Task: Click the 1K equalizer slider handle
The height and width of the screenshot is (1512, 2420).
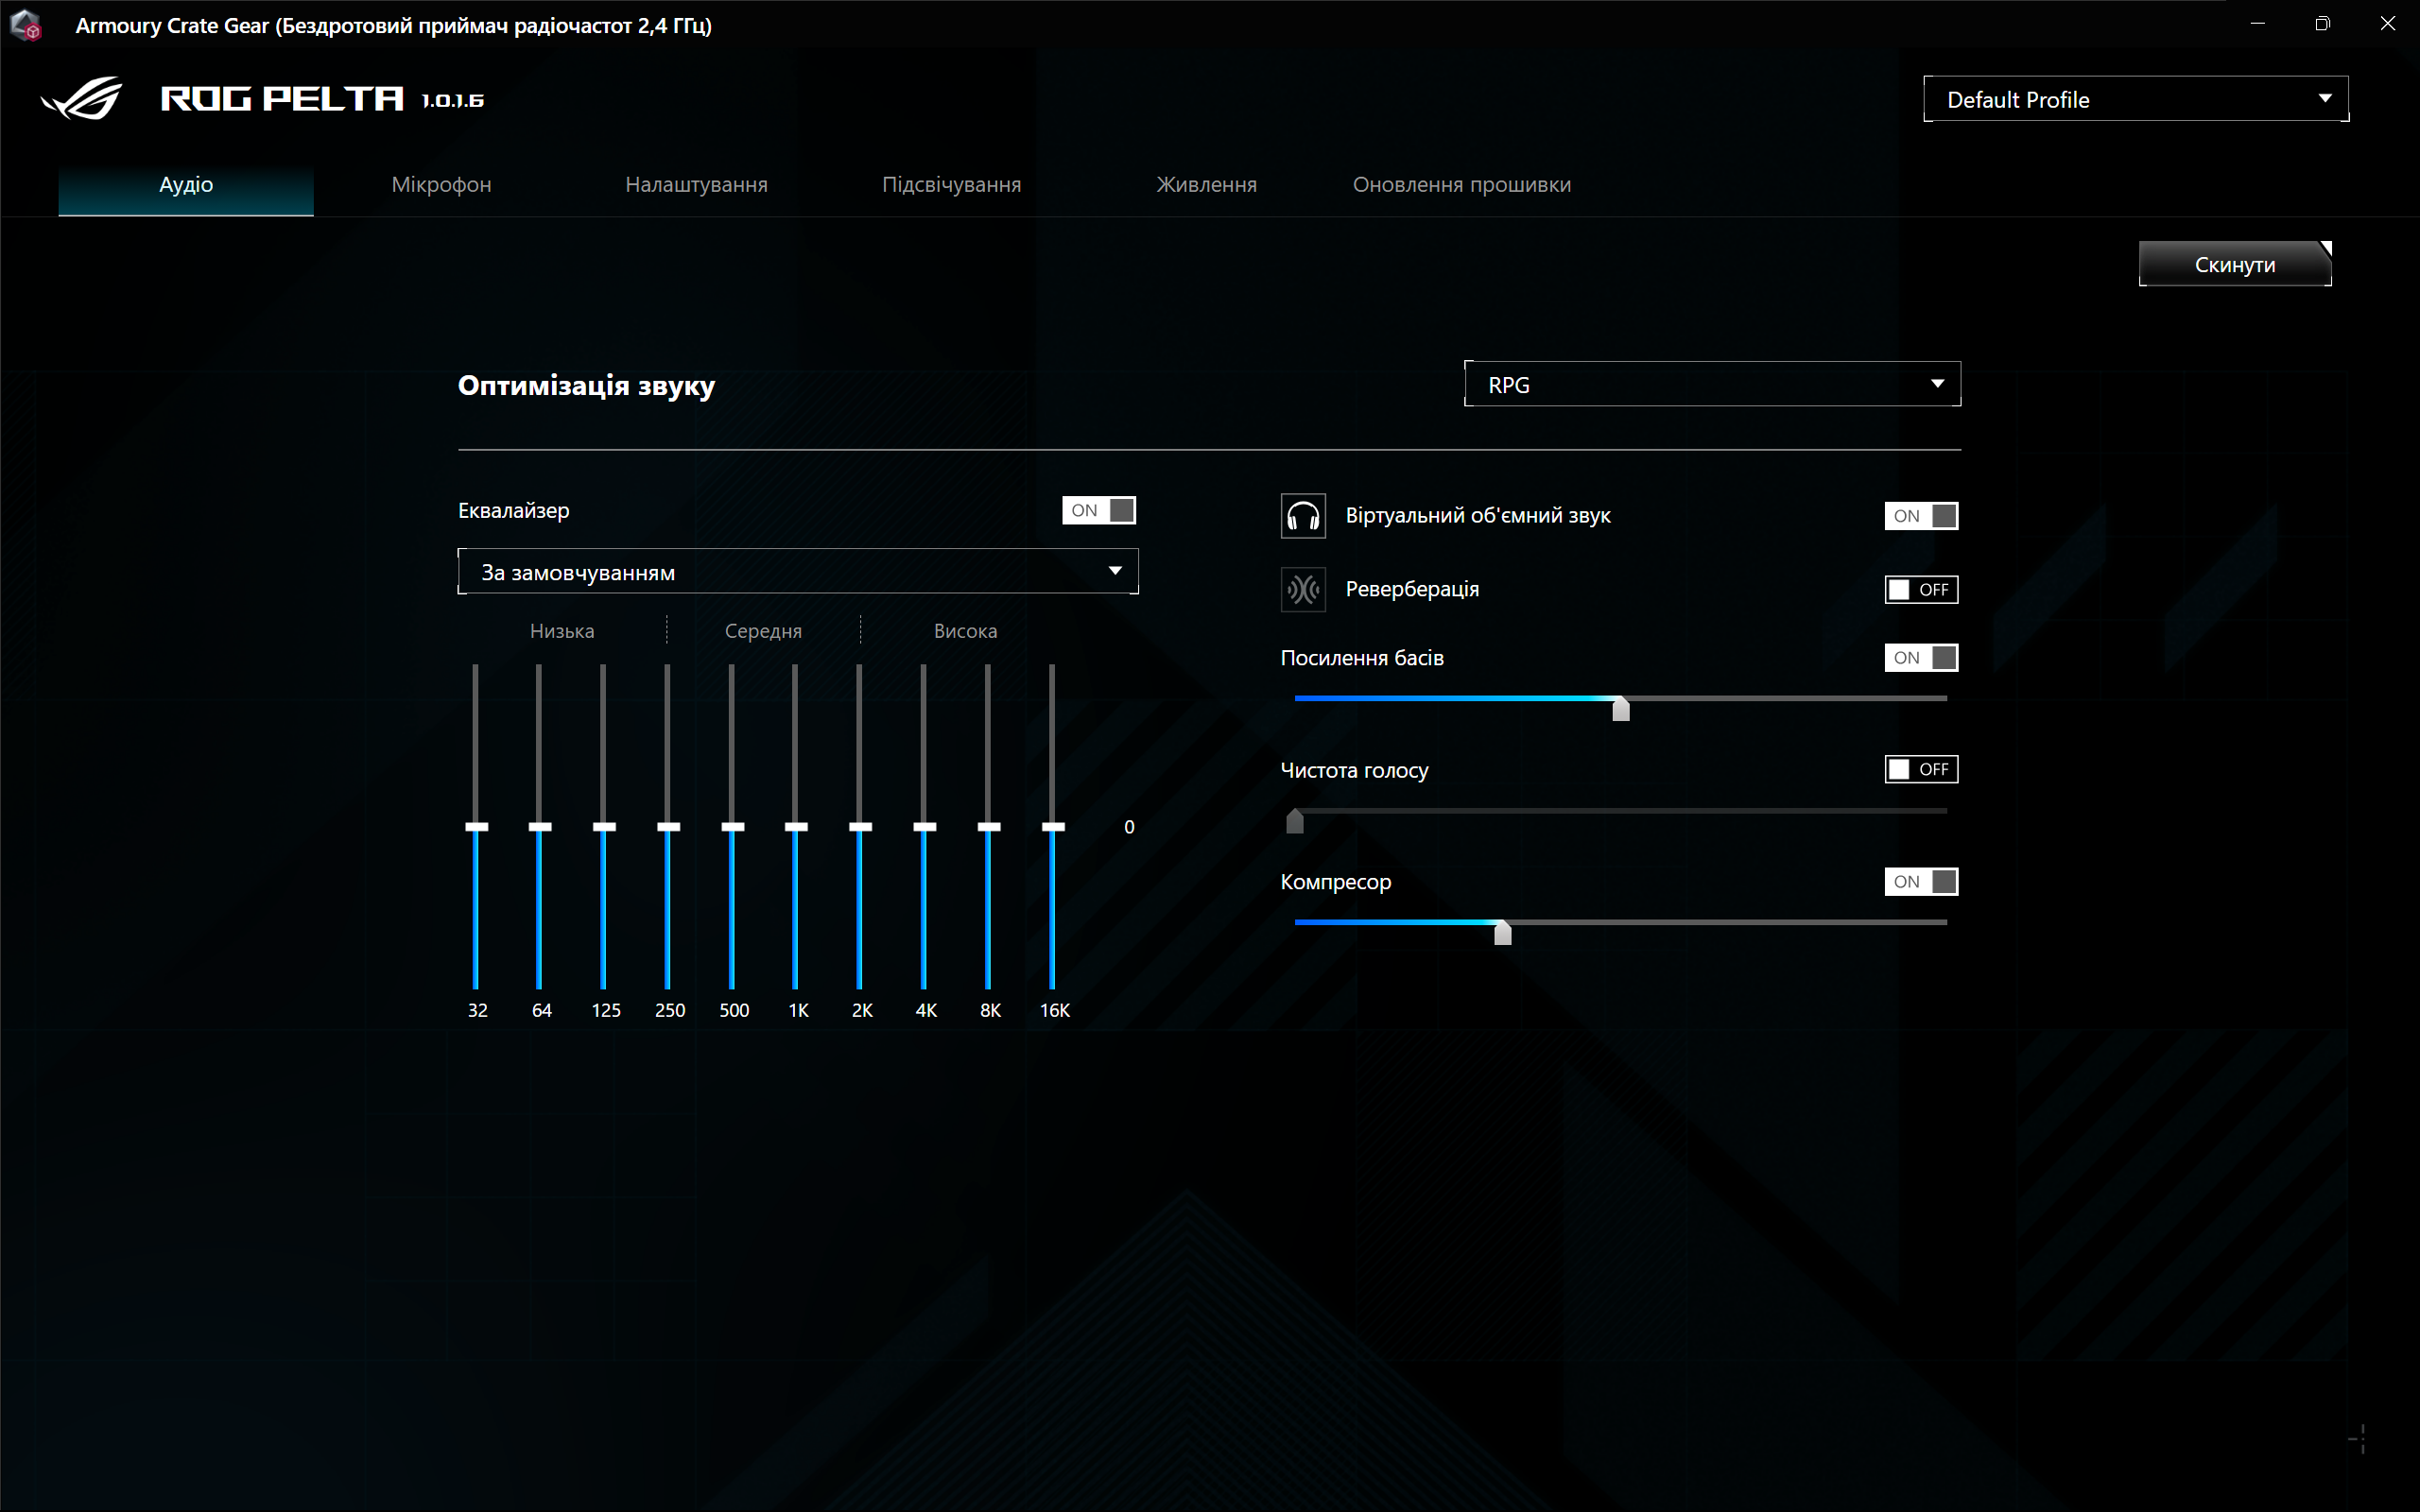Action: tap(796, 827)
